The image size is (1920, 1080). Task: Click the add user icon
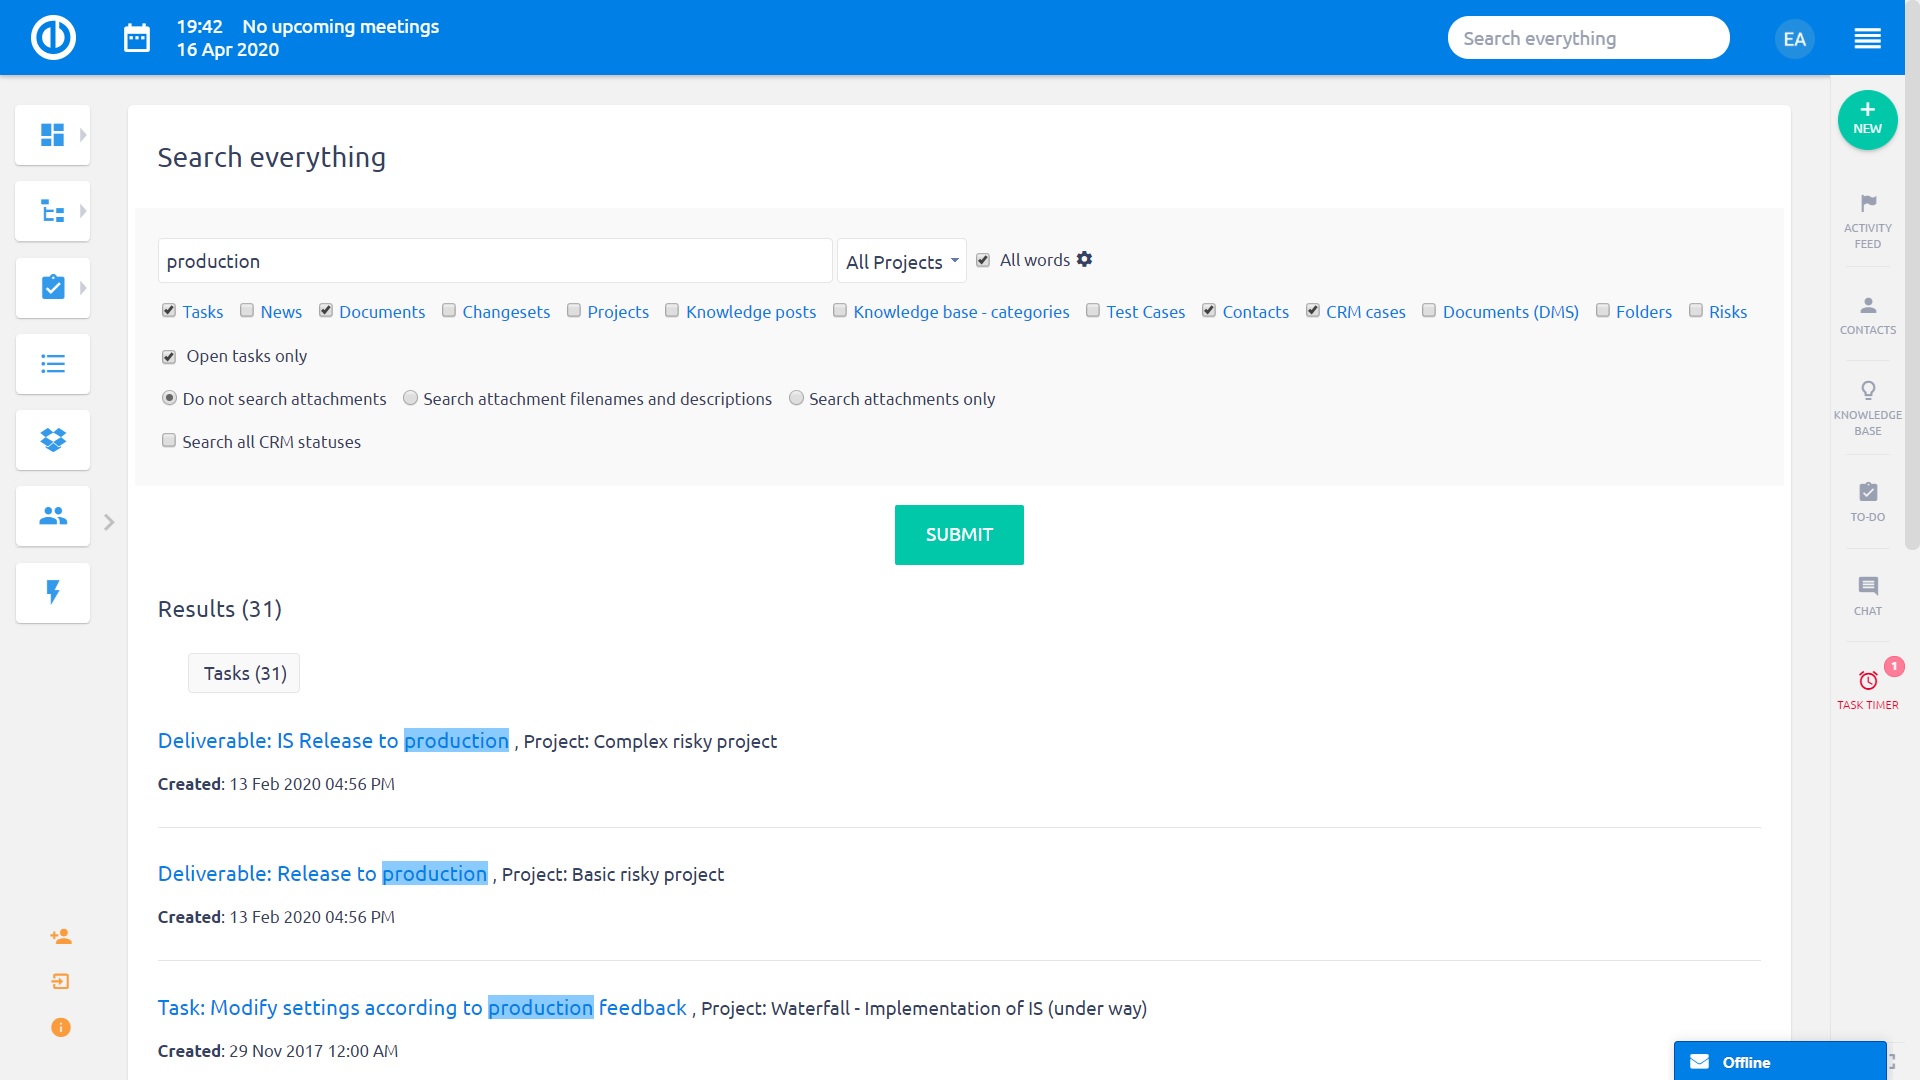(x=60, y=937)
